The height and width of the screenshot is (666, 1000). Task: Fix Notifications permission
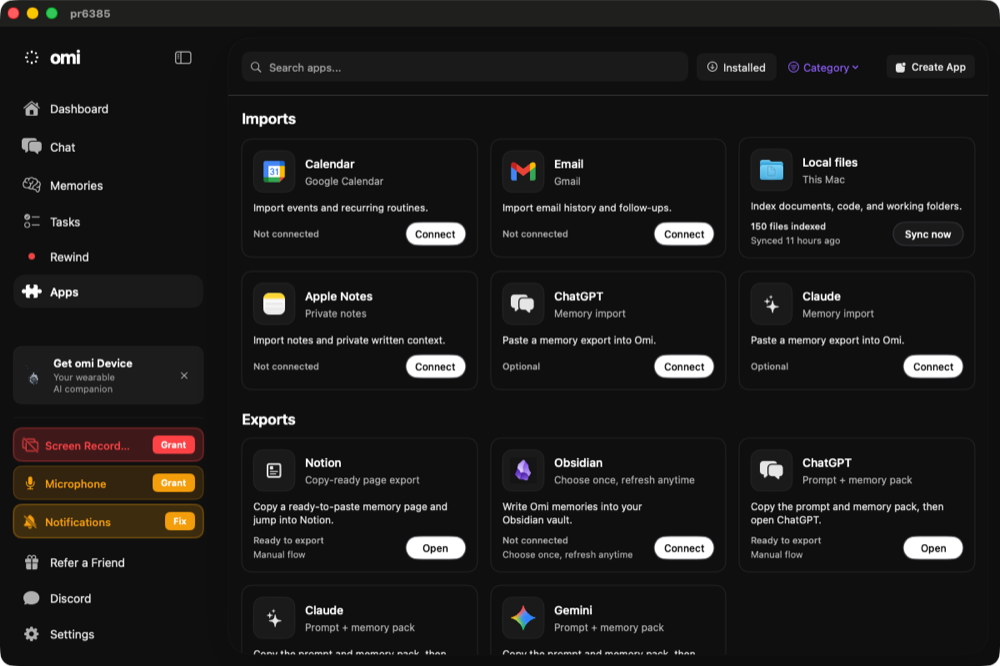[x=180, y=521]
